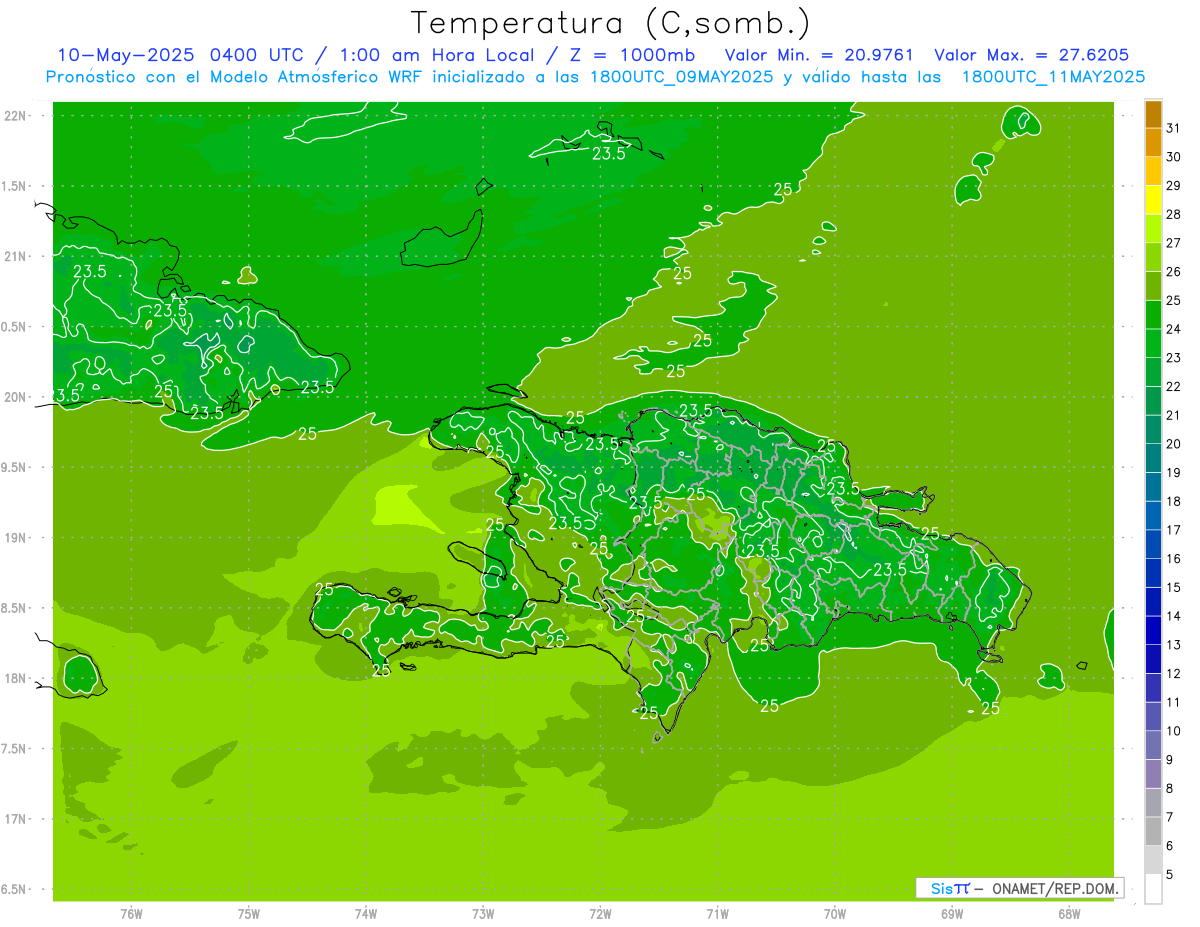The image size is (1200, 927).
Task: Click the "76W" longitude label
Action: [131, 913]
